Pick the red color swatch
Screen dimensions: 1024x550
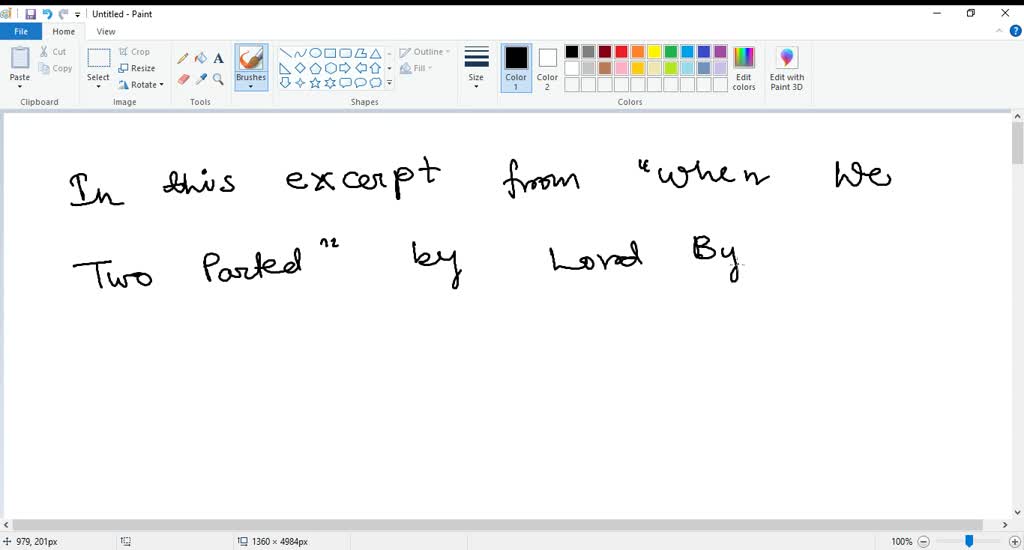(621, 52)
